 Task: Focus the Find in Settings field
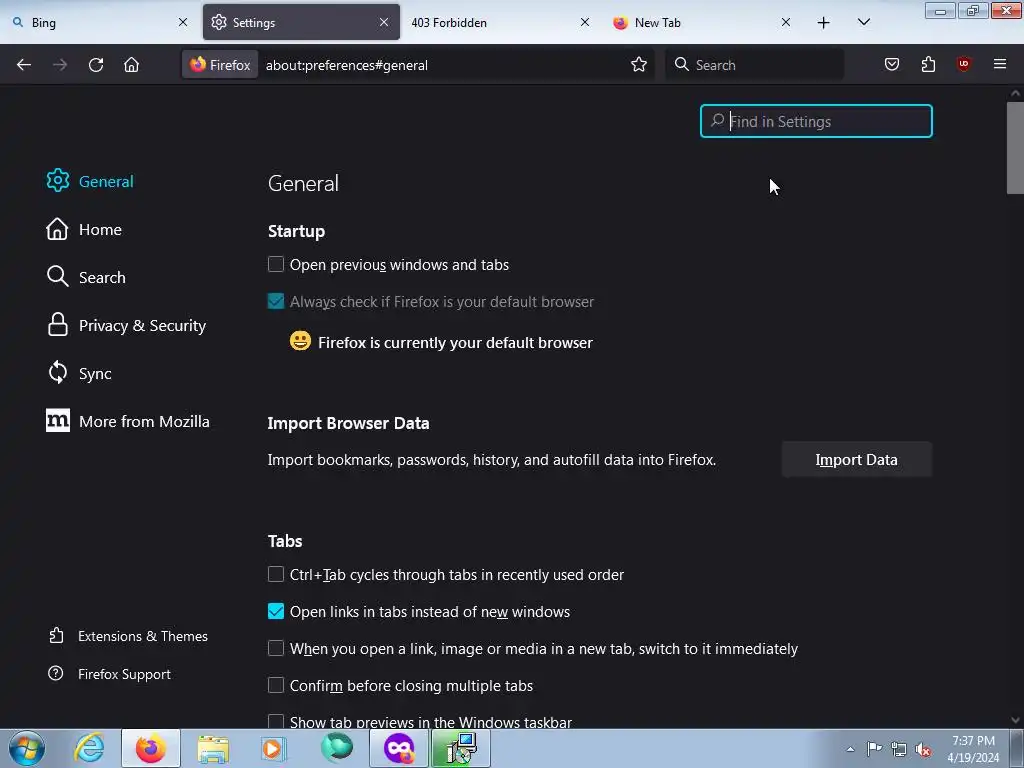point(816,121)
